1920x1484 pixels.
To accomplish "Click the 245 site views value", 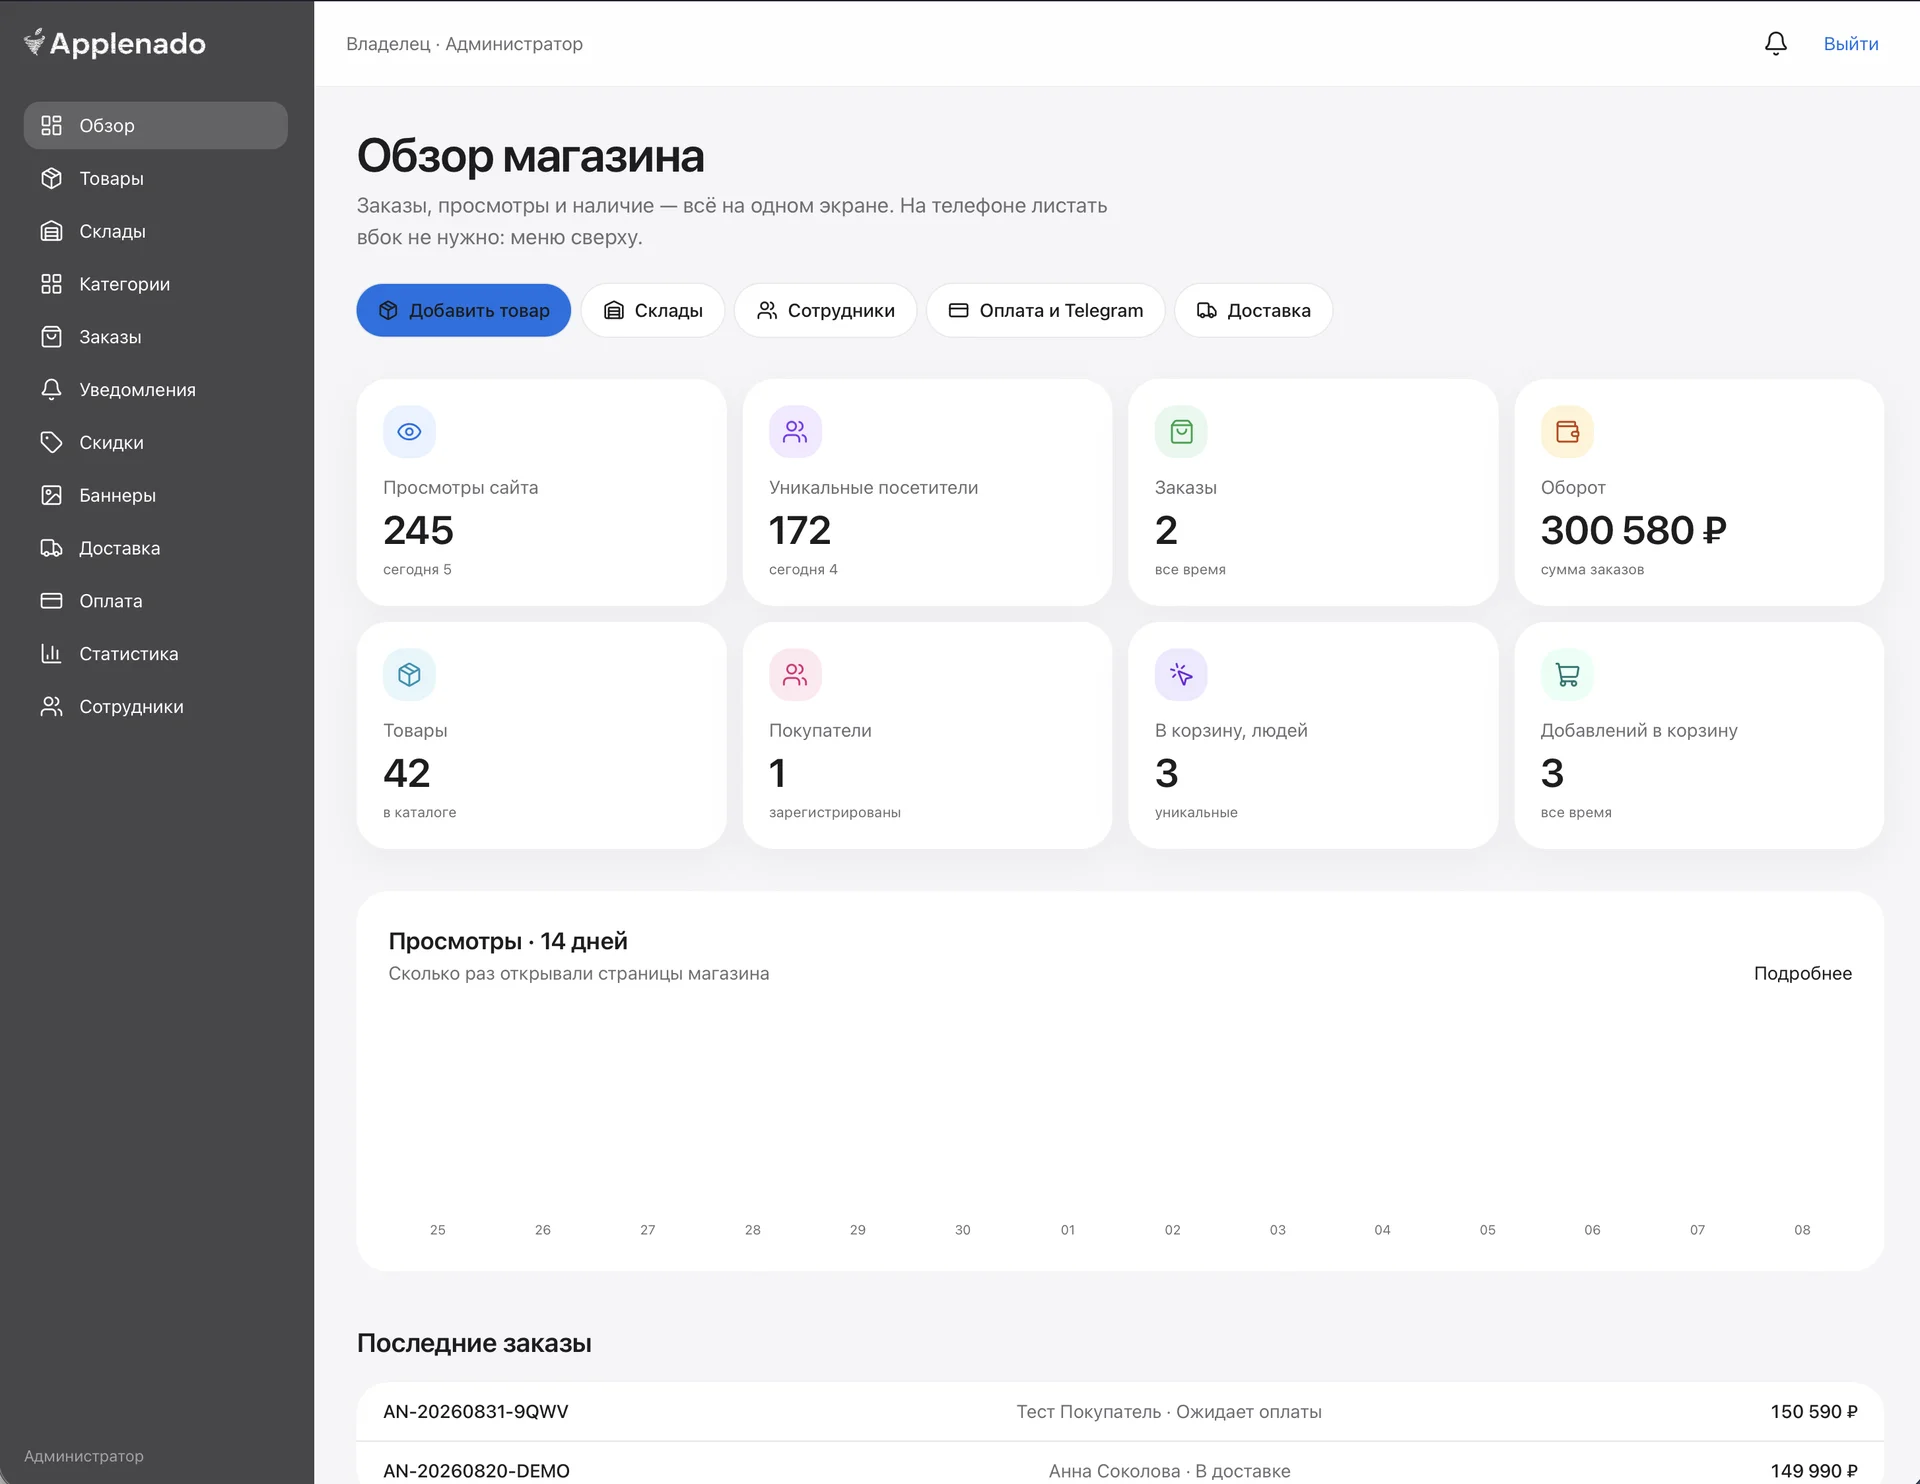I will pos(418,530).
